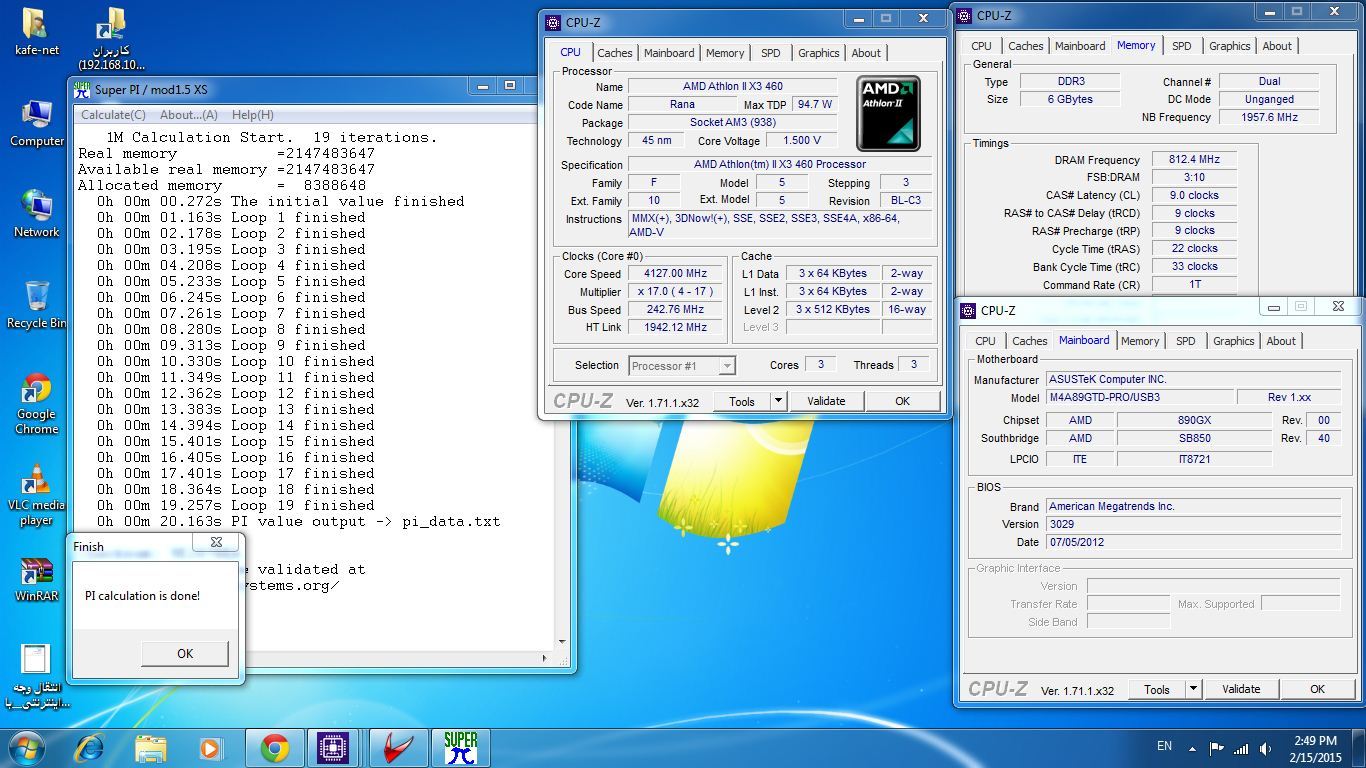Viewport: 1366px width, 768px height.
Task: Click Super PI title bar icon
Action: (x=83, y=89)
